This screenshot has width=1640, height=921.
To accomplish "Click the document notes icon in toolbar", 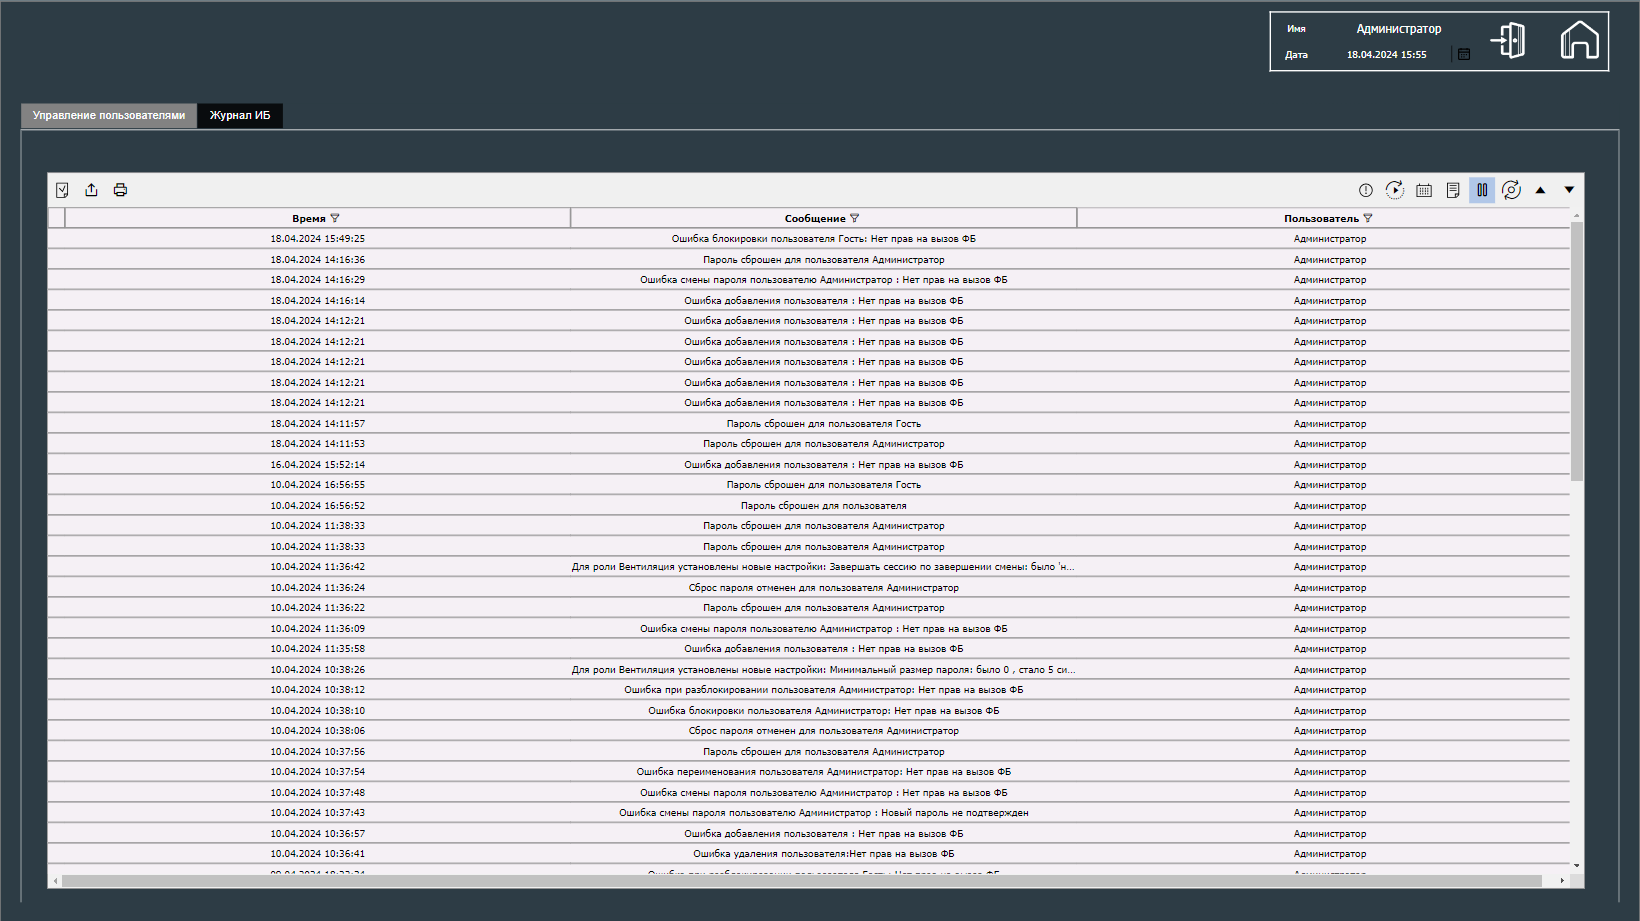I will (x=1453, y=190).
